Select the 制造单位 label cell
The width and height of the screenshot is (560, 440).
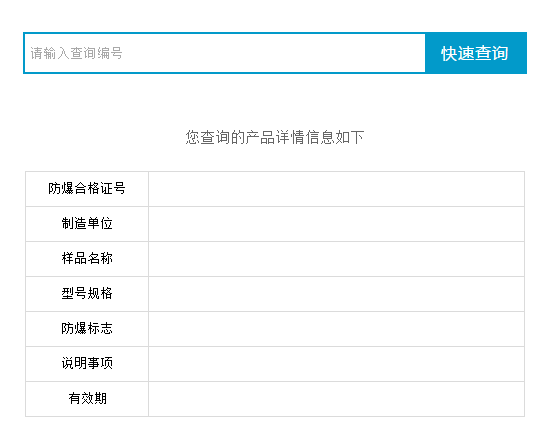click(x=87, y=224)
